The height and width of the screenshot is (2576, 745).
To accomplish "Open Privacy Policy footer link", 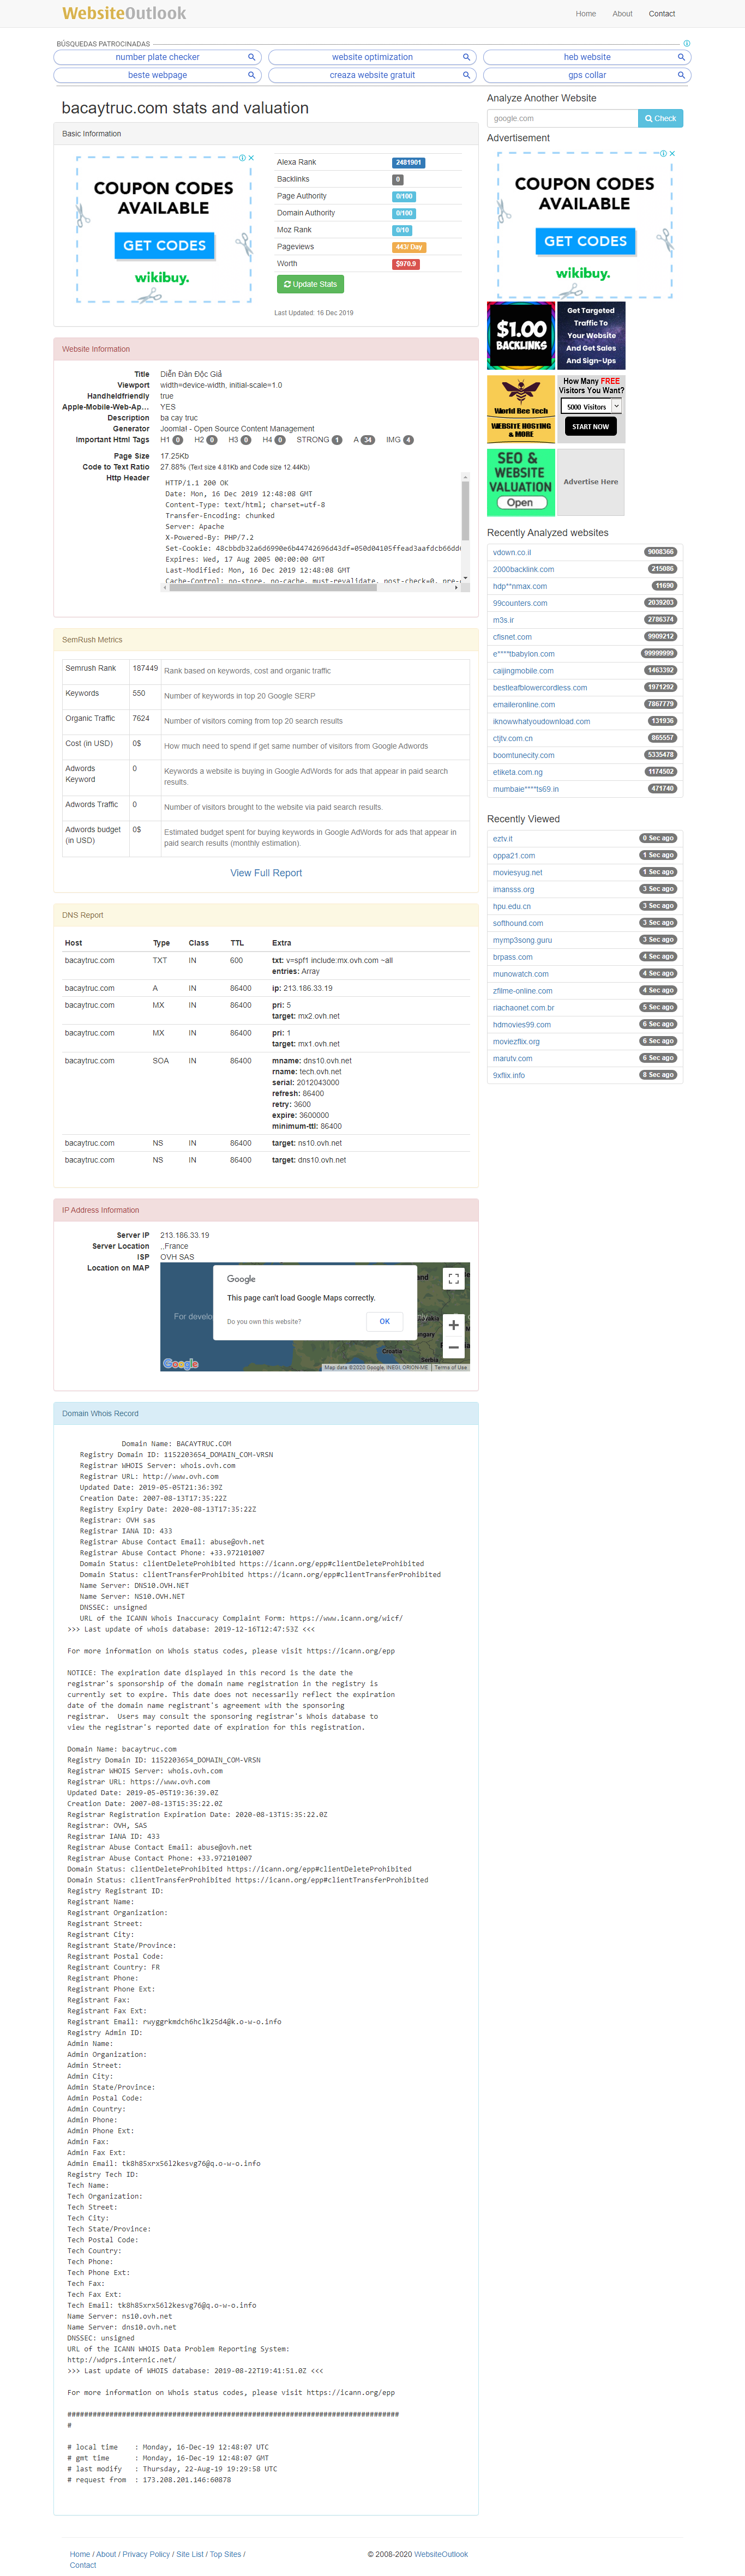I will click(x=146, y=2554).
